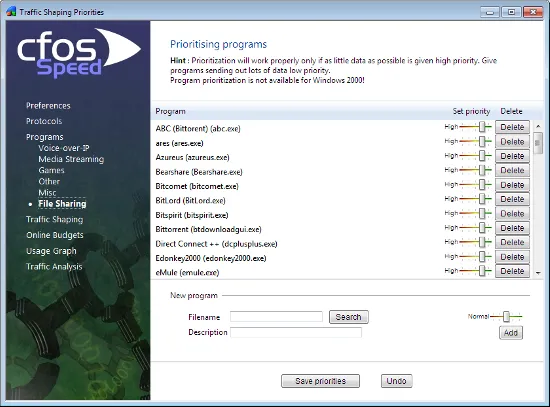
Task: Delete the Azureus entry
Action: [x=512, y=156]
